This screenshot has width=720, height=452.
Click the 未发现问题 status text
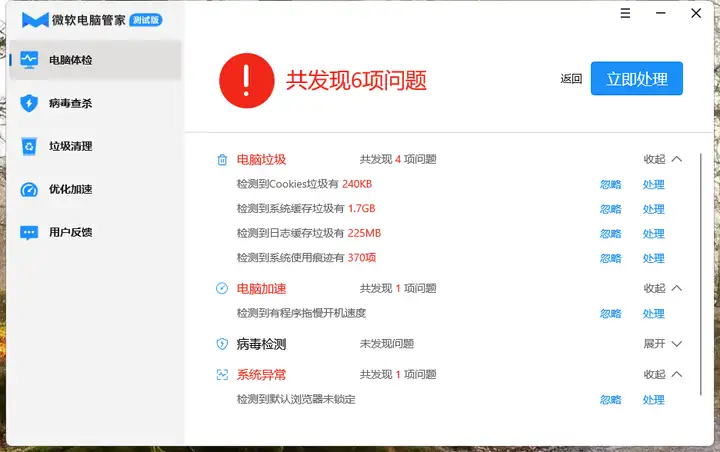(387, 344)
